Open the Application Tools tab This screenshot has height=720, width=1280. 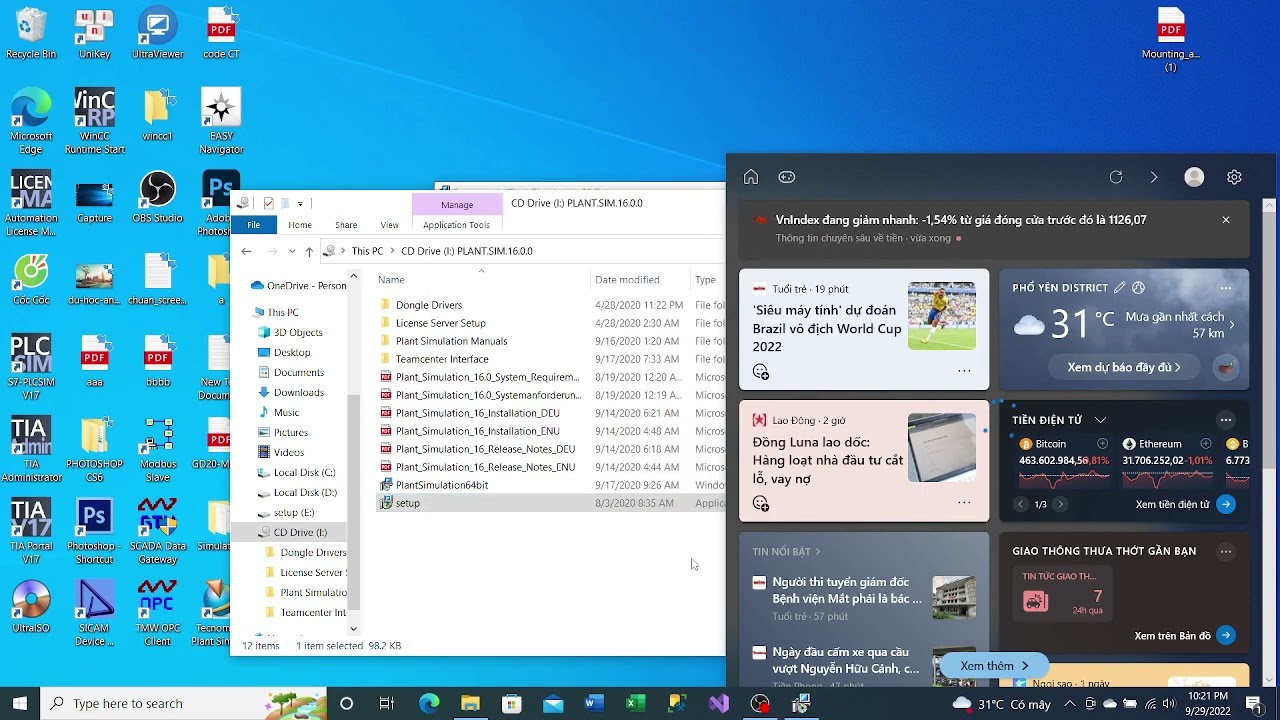[x=456, y=225]
